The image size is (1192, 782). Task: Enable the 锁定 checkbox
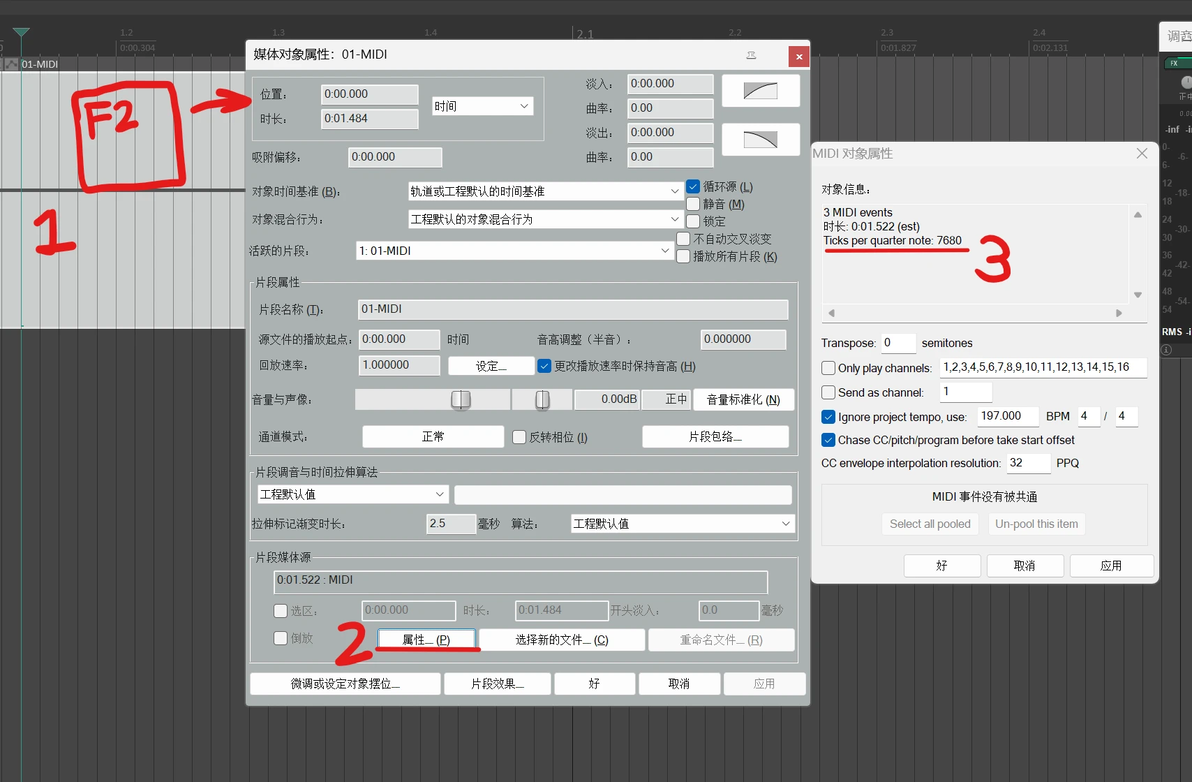tap(693, 221)
